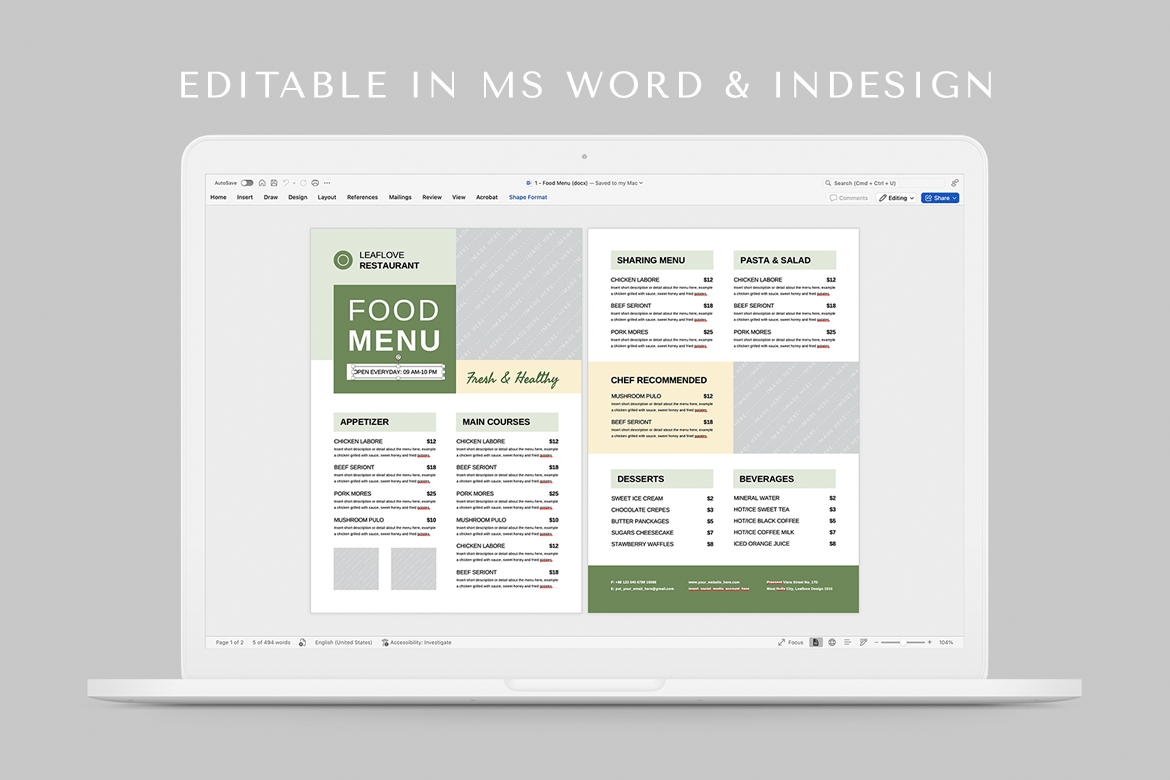Open the References ribbon tab
Image resolution: width=1170 pixels, height=780 pixels.
363,198
